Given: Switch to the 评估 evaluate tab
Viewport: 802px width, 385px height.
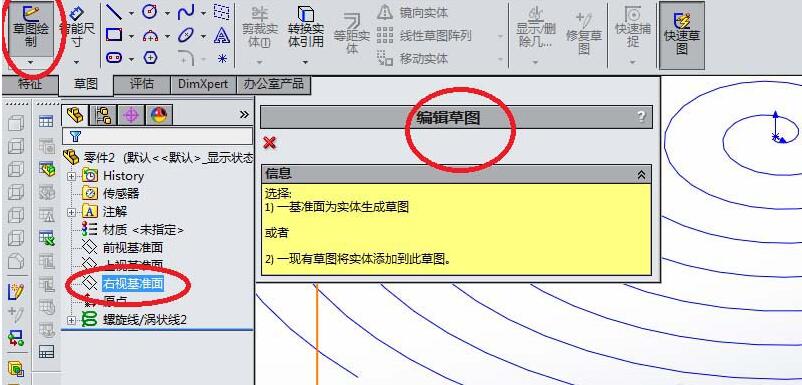Looking at the screenshot, I should [142, 84].
